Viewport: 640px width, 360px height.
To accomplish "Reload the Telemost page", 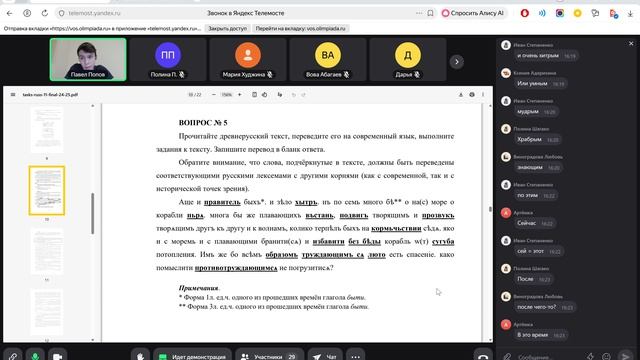I will click(44, 13).
